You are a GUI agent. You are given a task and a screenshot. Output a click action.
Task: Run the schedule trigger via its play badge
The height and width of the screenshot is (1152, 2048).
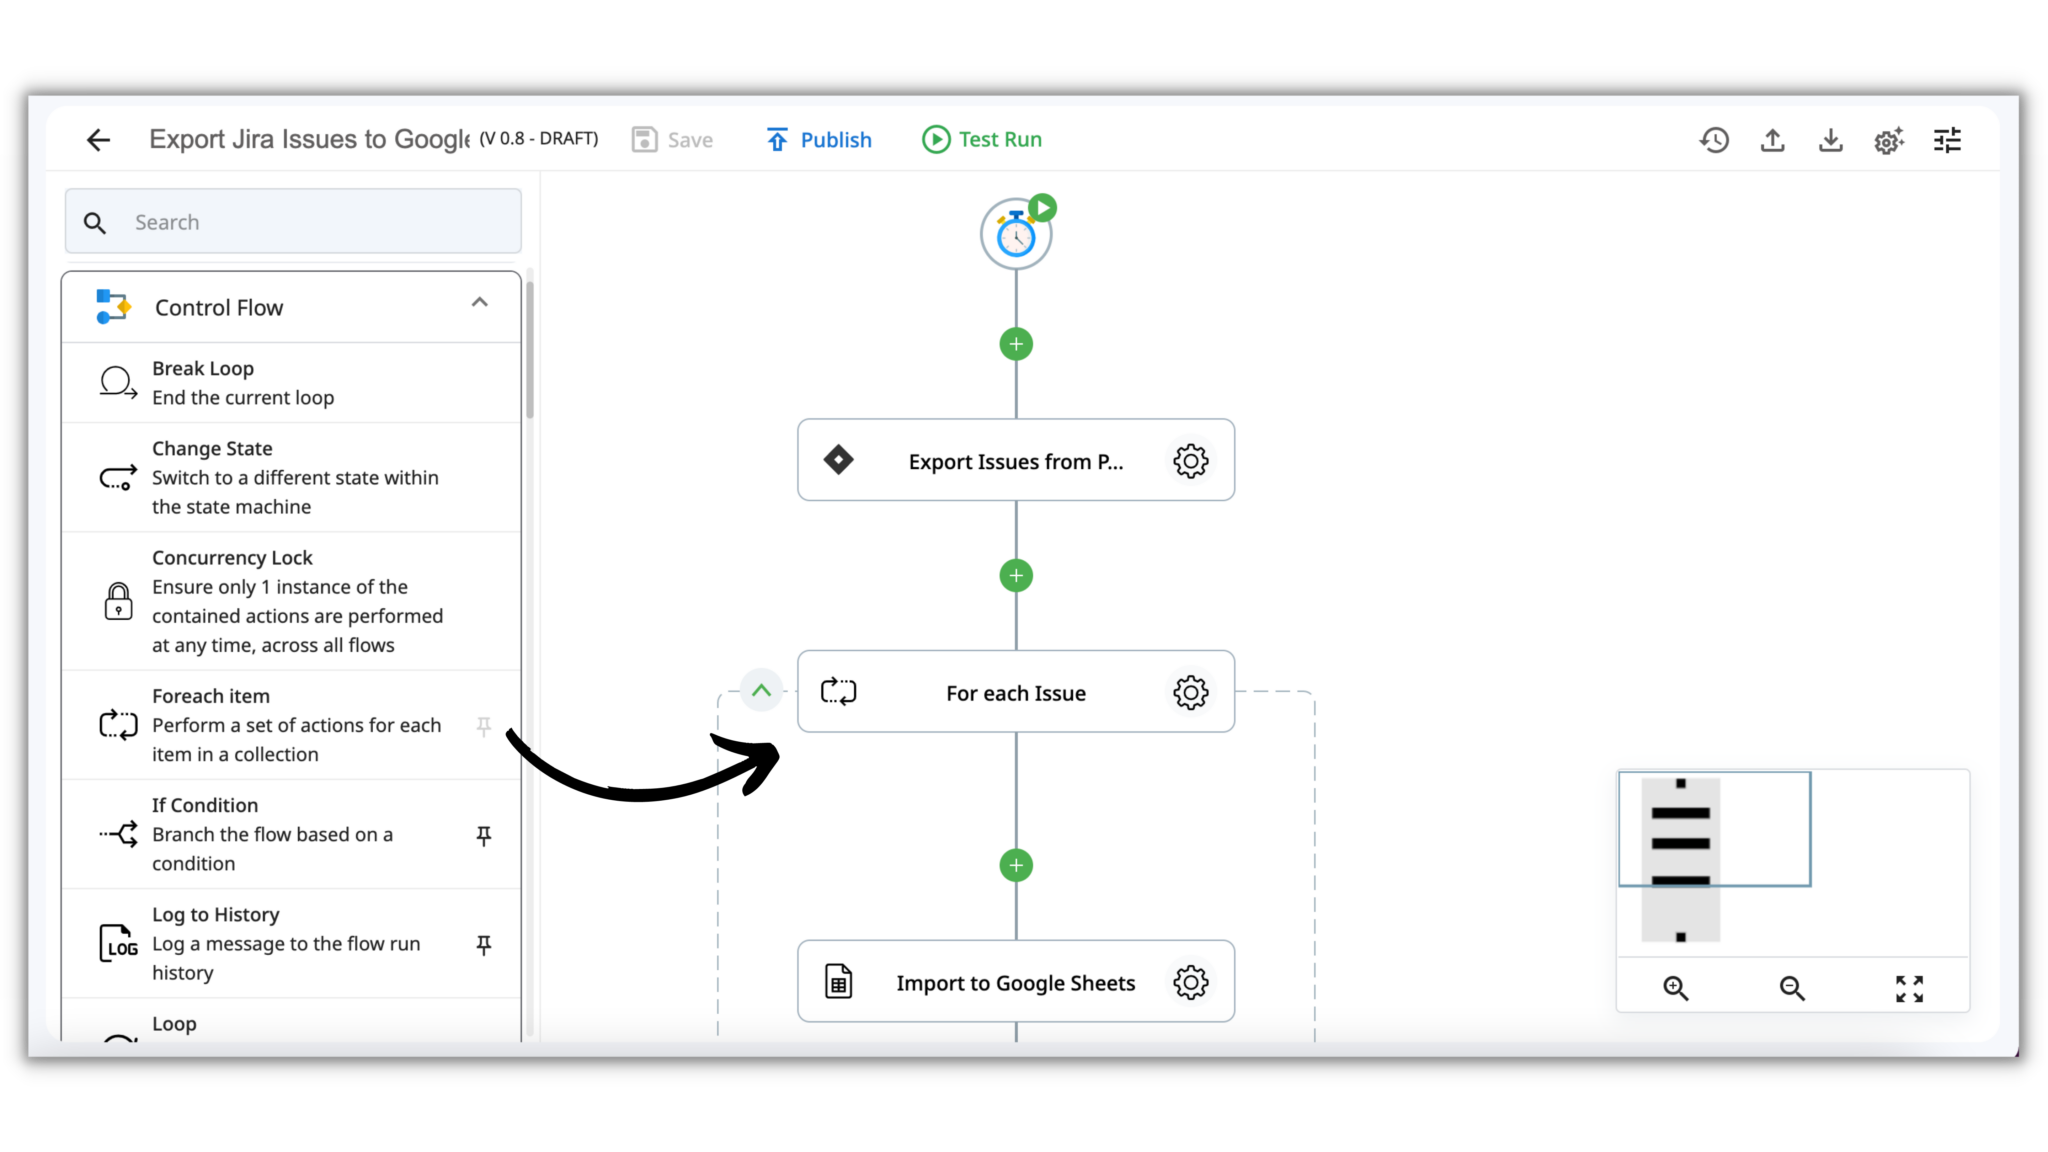pos(1043,207)
